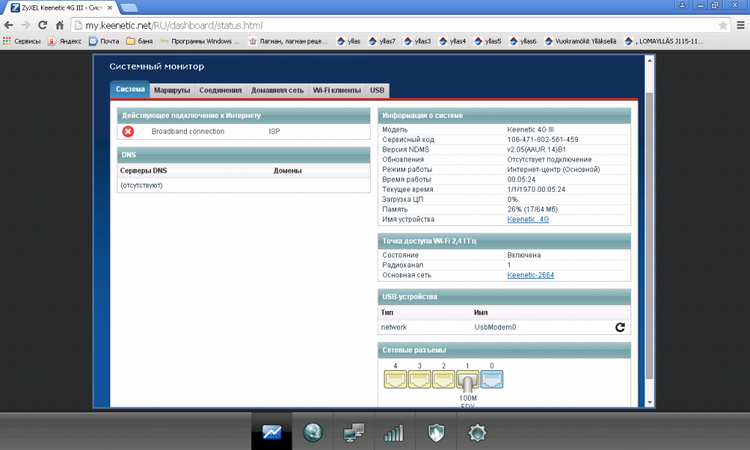750x450 pixels.
Task: Open the Vuokramökit Ylläksellä bookmark
Action: click(x=580, y=41)
